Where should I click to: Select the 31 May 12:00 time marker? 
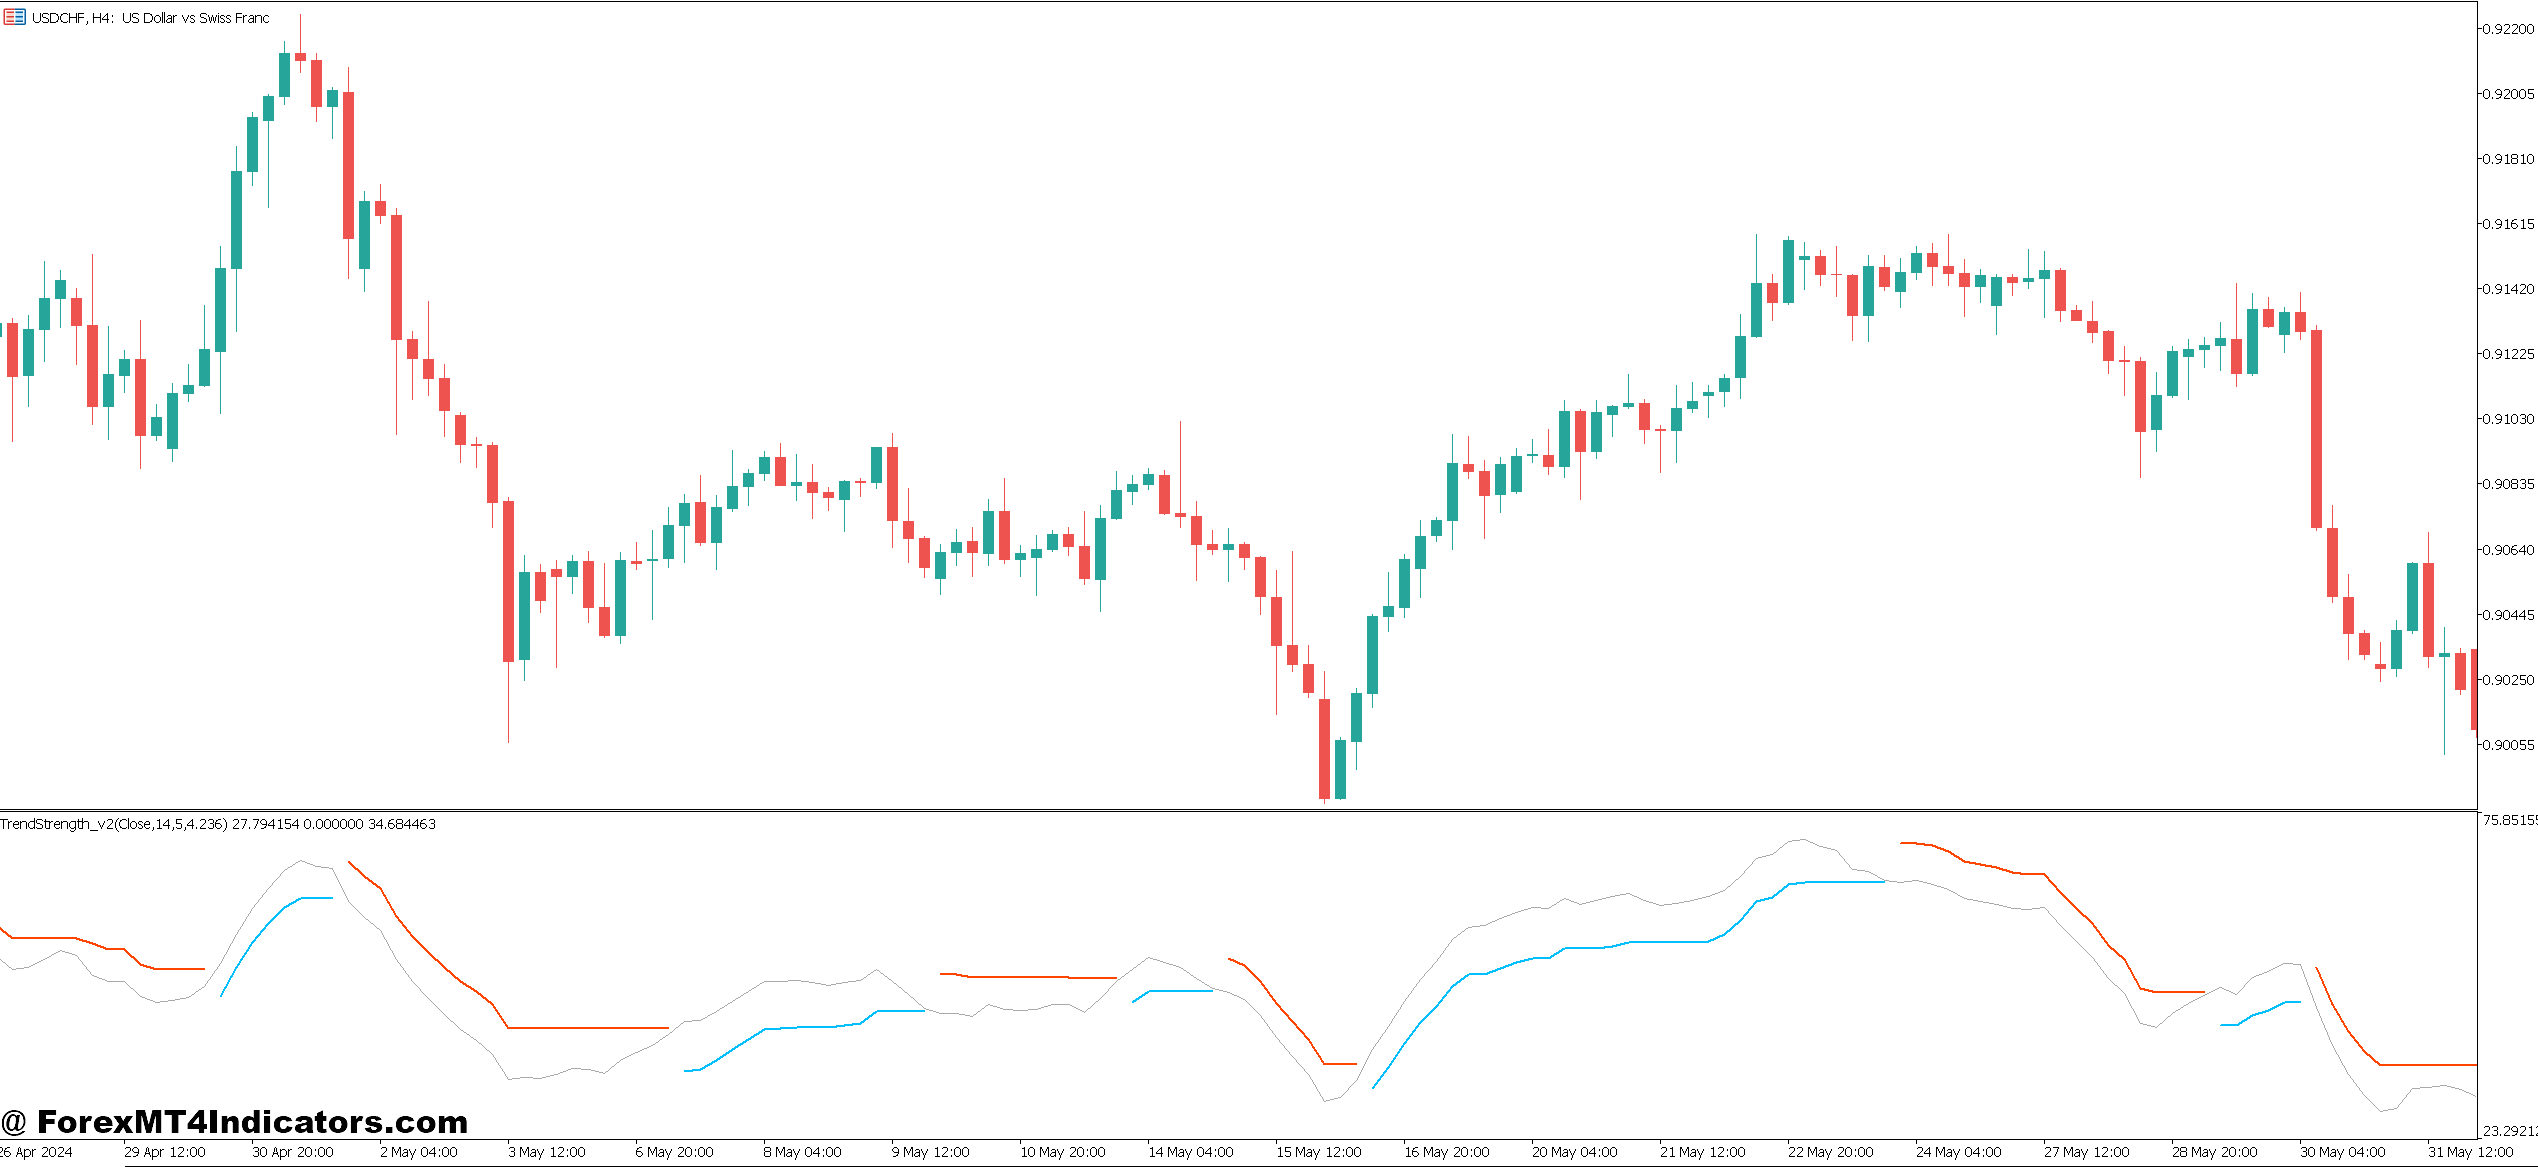point(2470,1152)
